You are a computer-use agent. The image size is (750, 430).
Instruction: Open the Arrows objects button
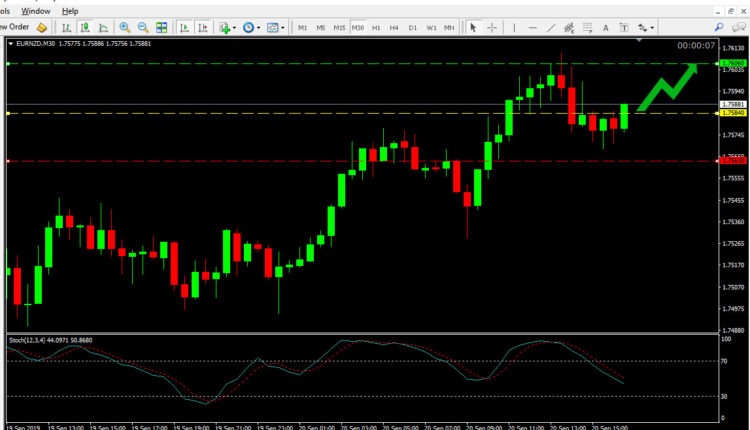pyautogui.click(x=642, y=28)
